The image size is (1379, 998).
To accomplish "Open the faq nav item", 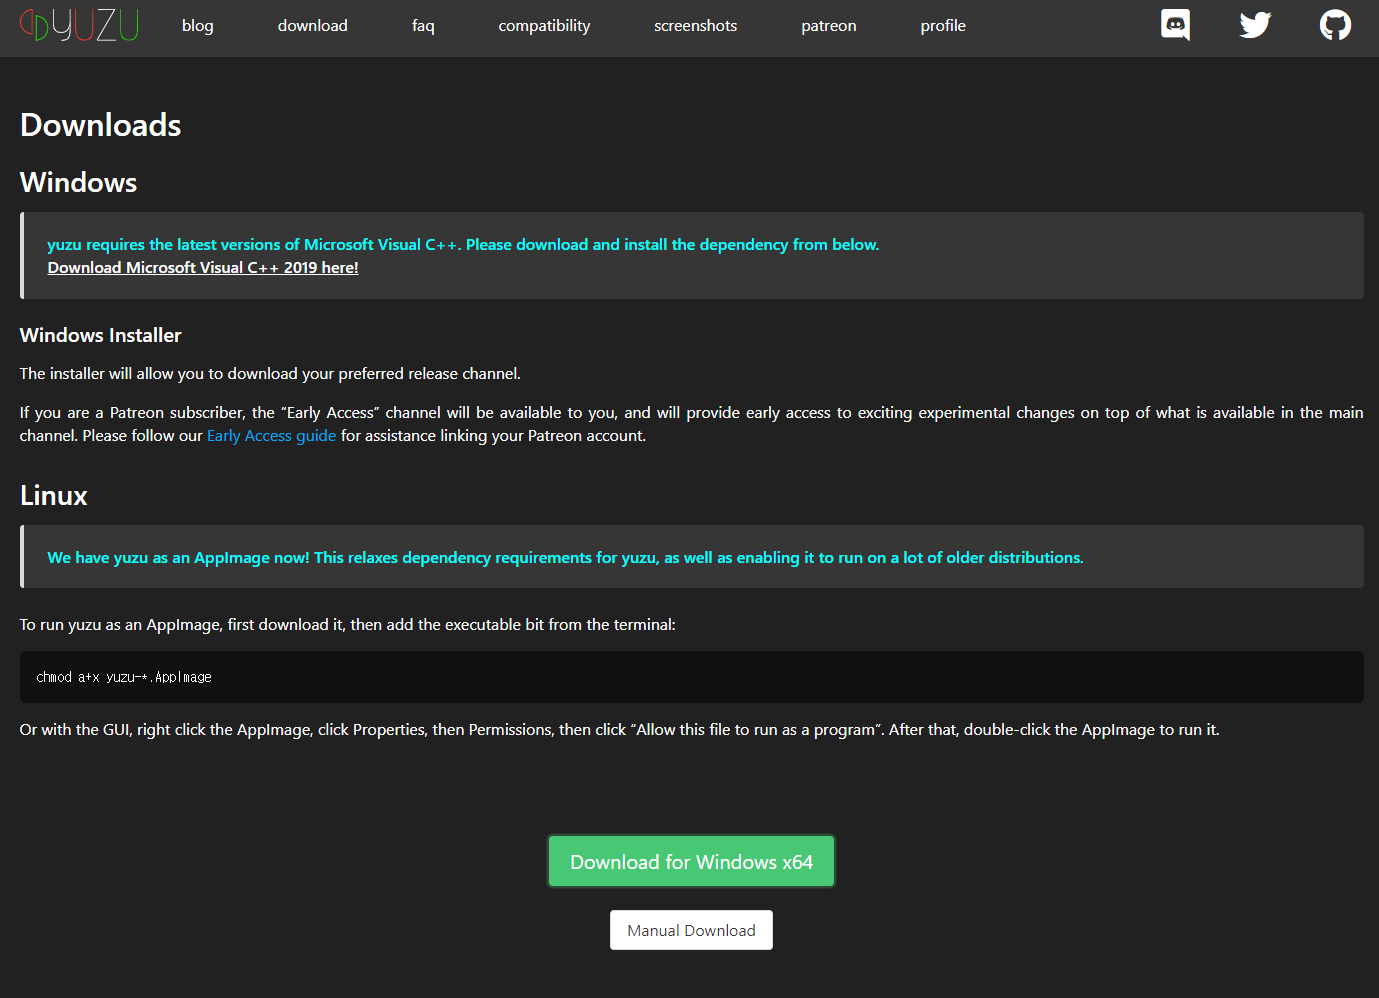I will [423, 26].
